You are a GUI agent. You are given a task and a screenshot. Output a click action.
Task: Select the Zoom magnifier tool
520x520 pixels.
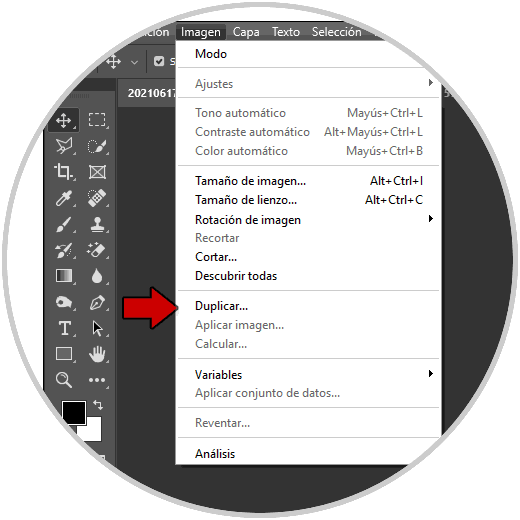click(x=64, y=380)
